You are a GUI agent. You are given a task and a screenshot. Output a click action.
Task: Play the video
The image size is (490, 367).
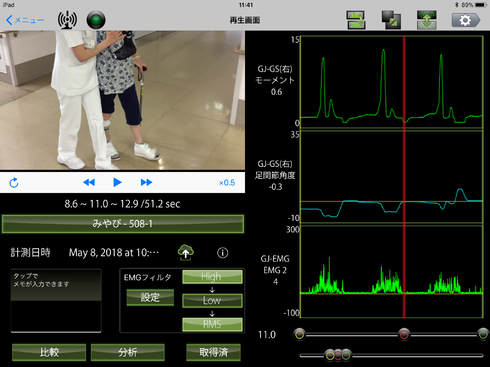click(x=117, y=182)
